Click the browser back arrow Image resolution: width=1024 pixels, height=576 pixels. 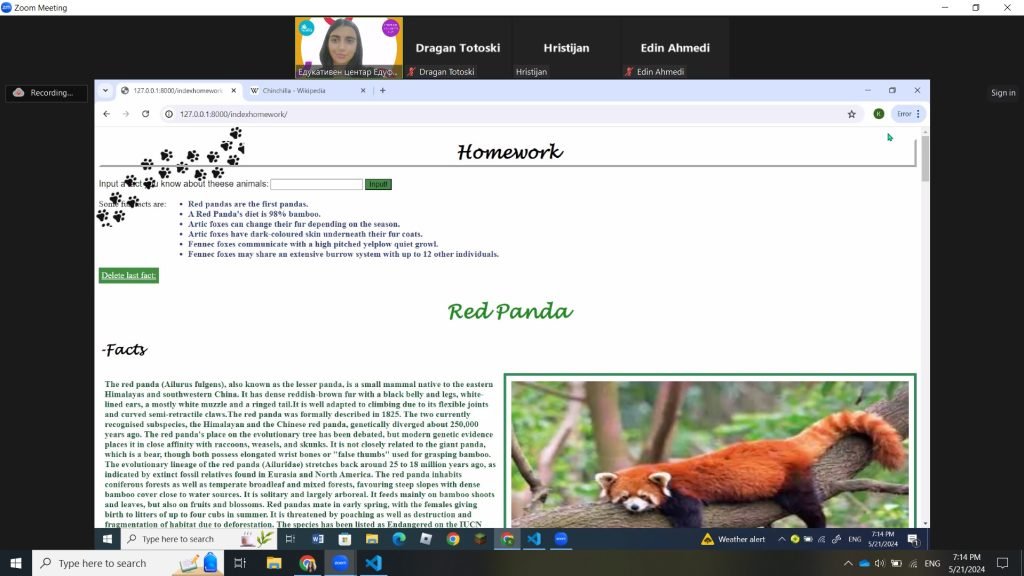coord(107,114)
